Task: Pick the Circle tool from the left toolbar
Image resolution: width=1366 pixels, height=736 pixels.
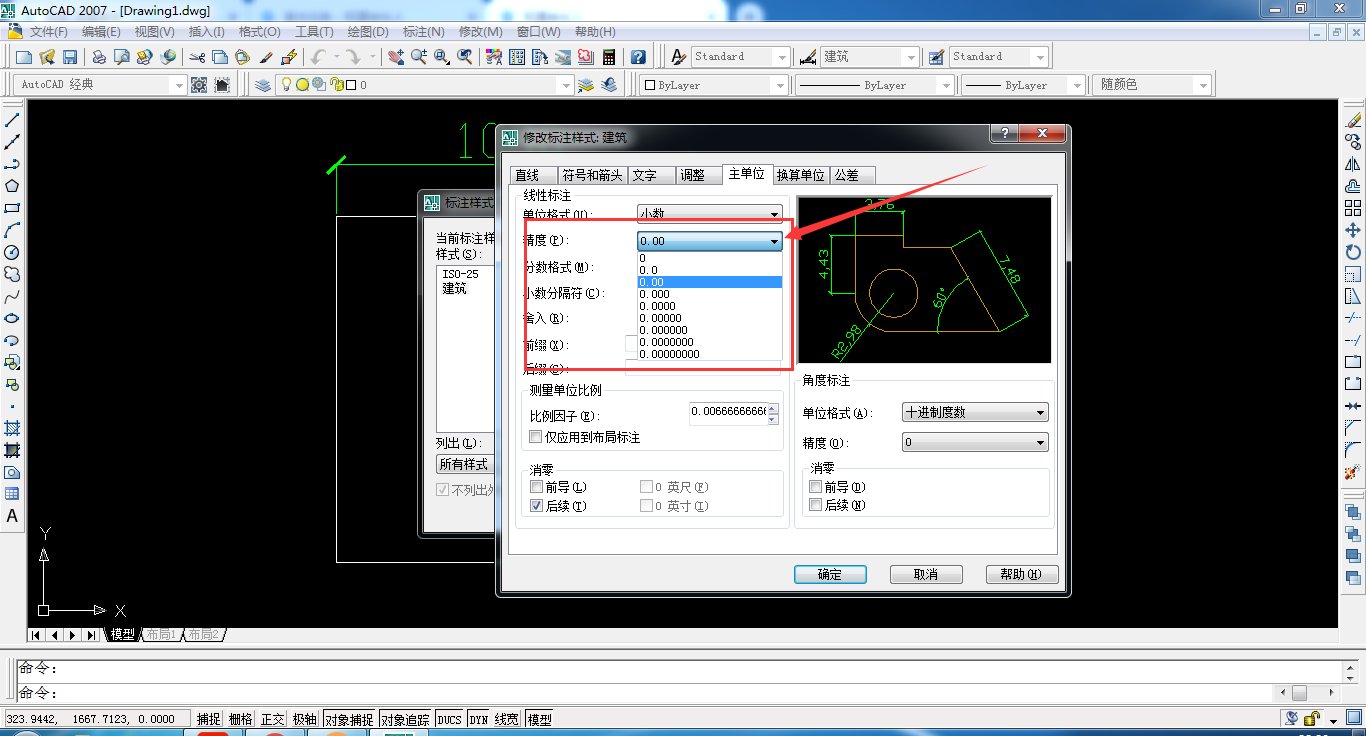Action: click(12, 252)
